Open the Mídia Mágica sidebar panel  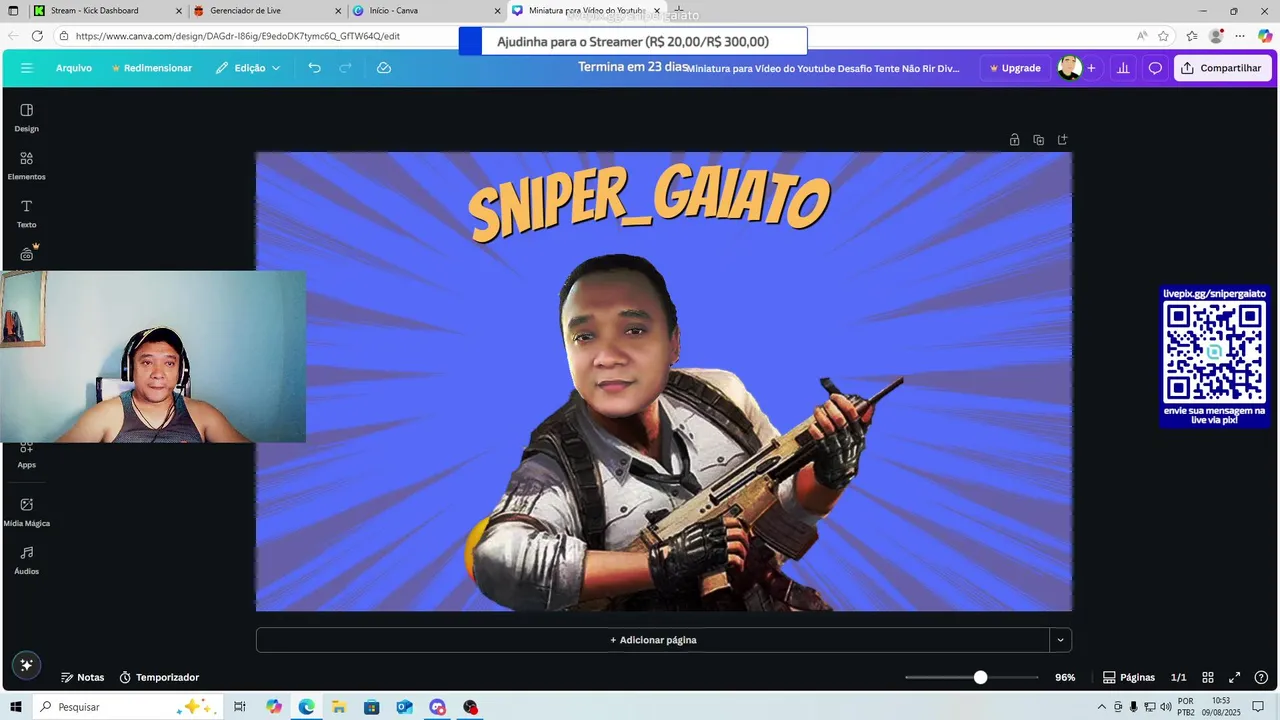click(27, 512)
